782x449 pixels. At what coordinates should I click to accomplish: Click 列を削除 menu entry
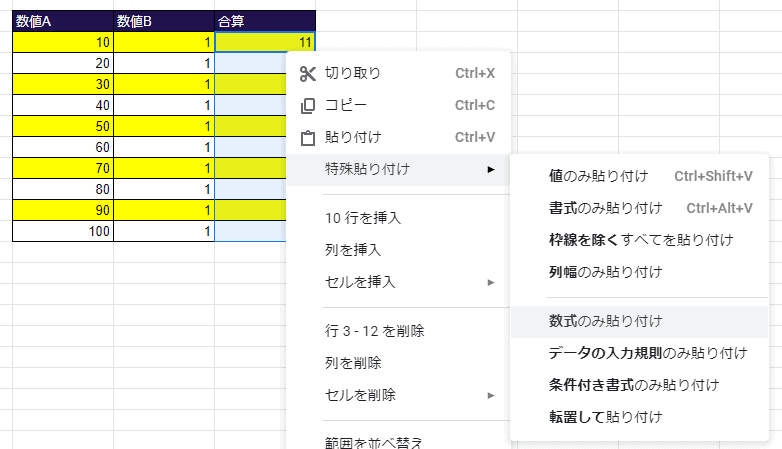[x=353, y=362]
